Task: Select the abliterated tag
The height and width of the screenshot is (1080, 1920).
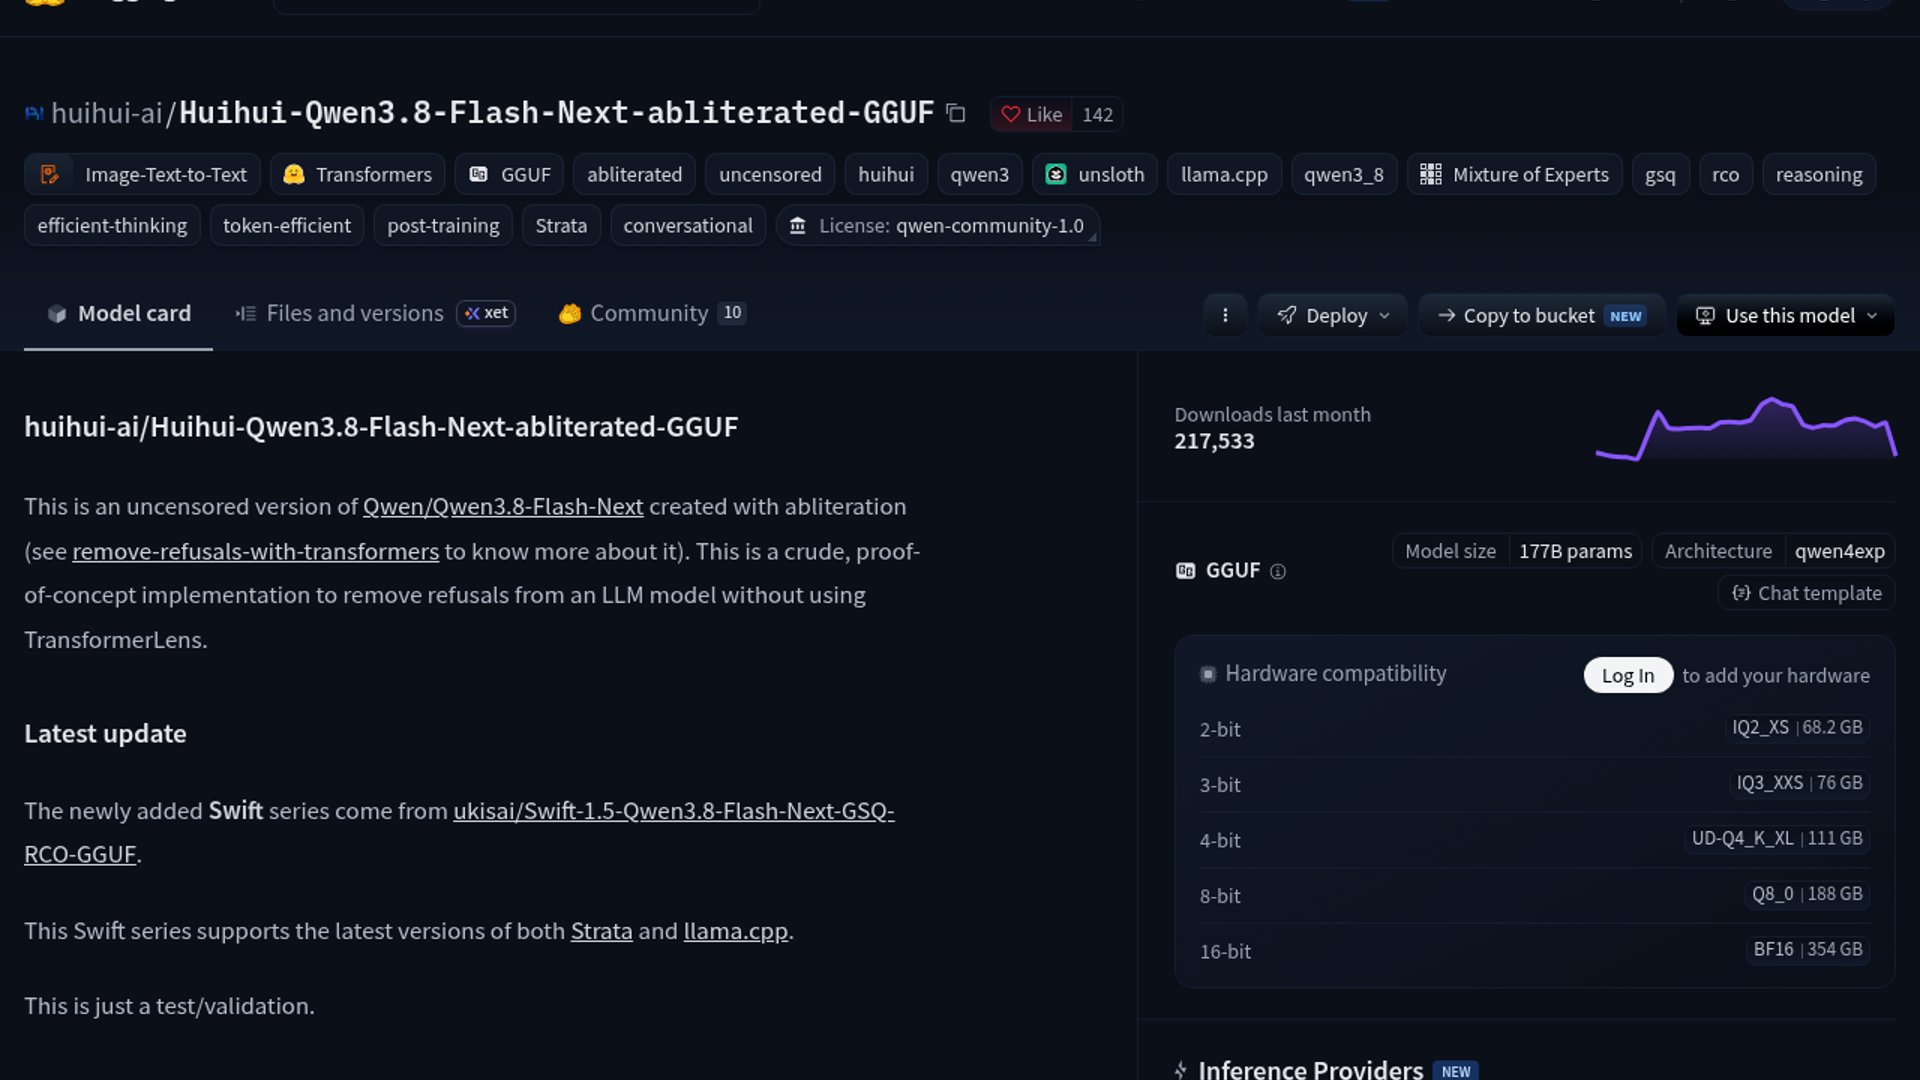Action: (x=634, y=175)
